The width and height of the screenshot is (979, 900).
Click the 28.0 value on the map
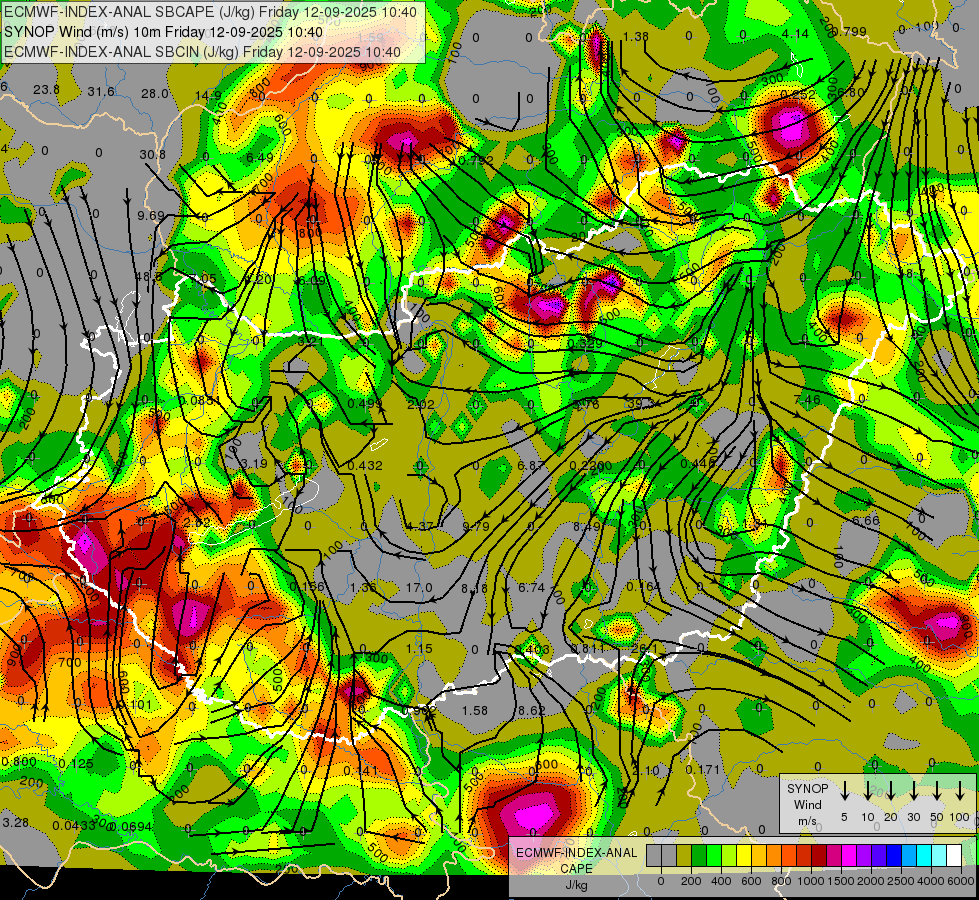coord(155,94)
